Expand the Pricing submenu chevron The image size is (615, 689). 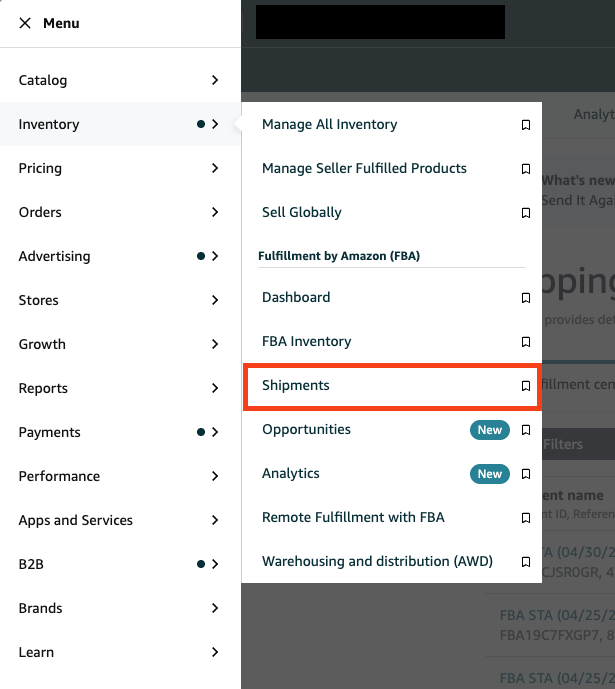215,168
